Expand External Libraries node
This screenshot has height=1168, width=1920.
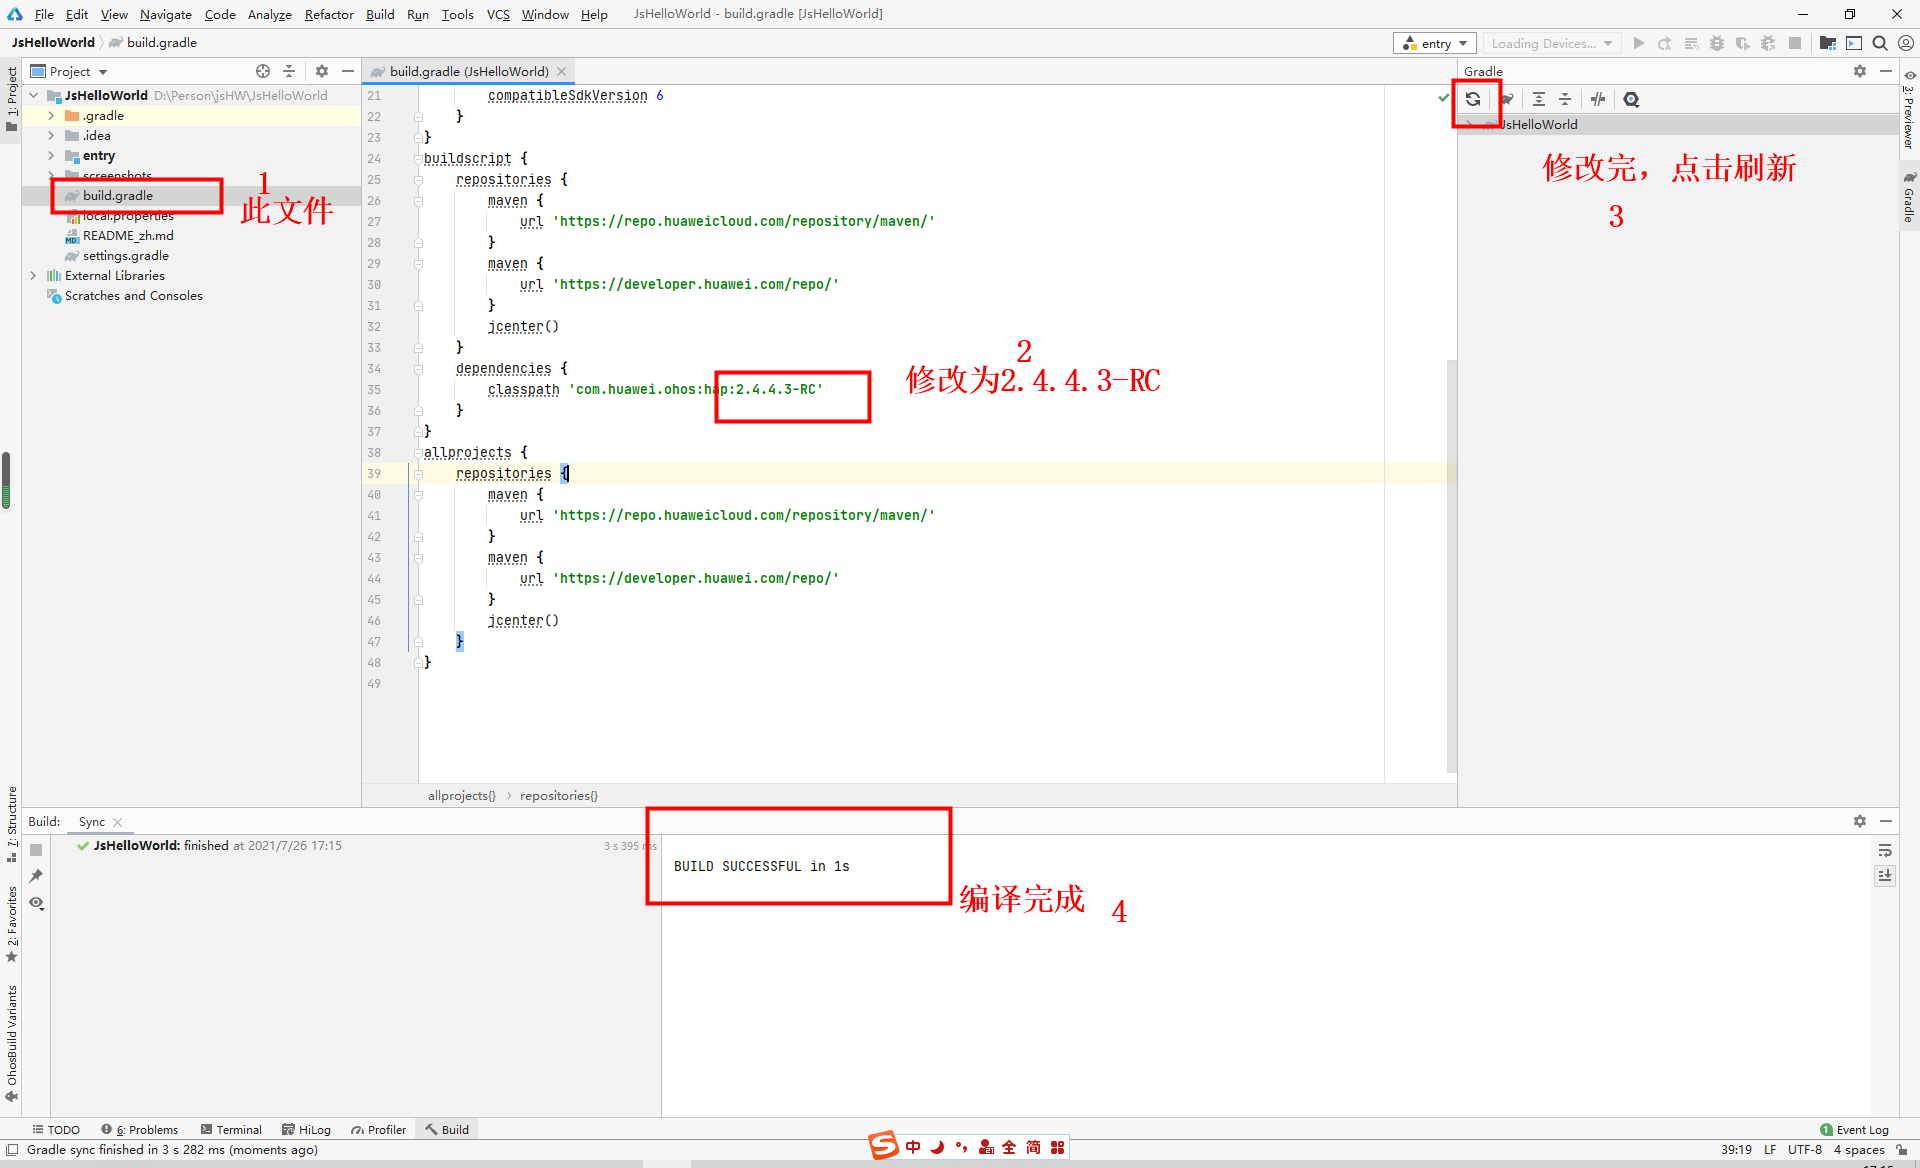[34, 275]
